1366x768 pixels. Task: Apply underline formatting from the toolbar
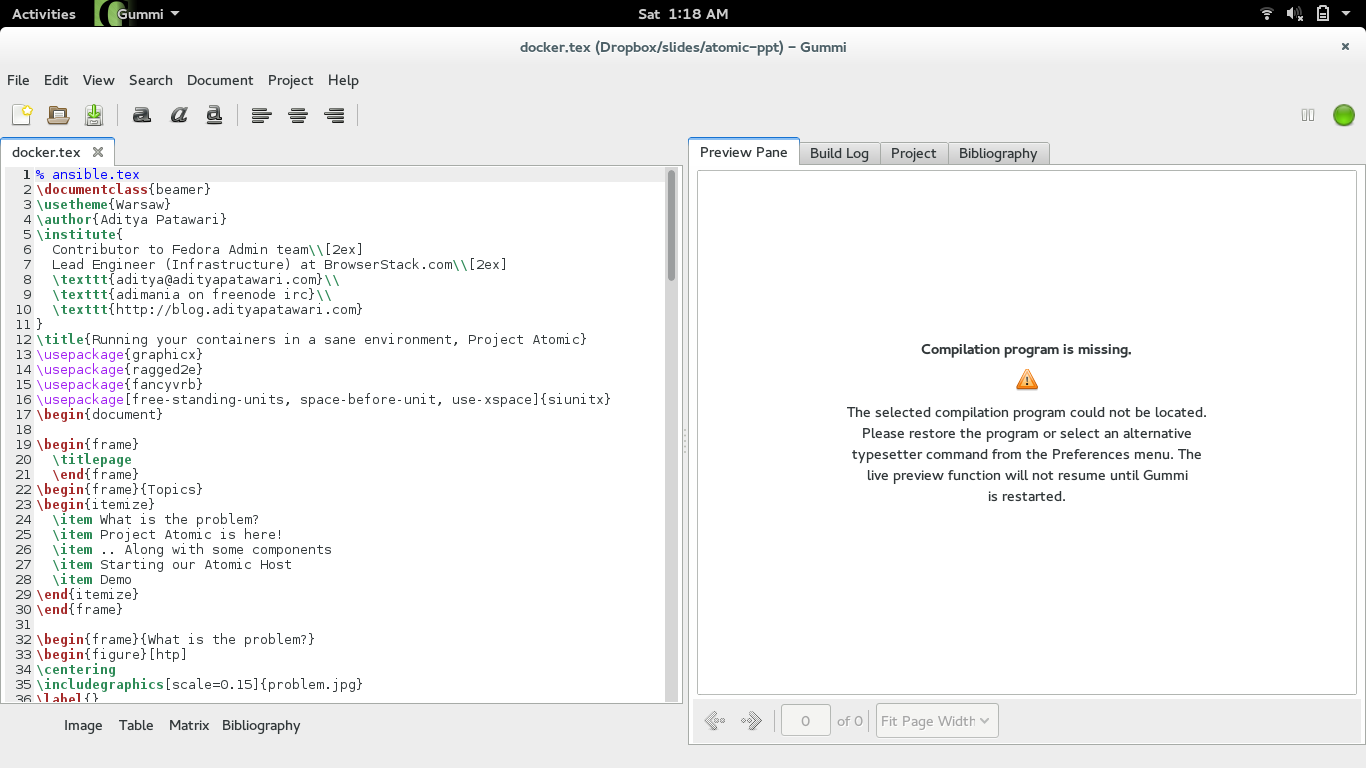click(x=214, y=115)
